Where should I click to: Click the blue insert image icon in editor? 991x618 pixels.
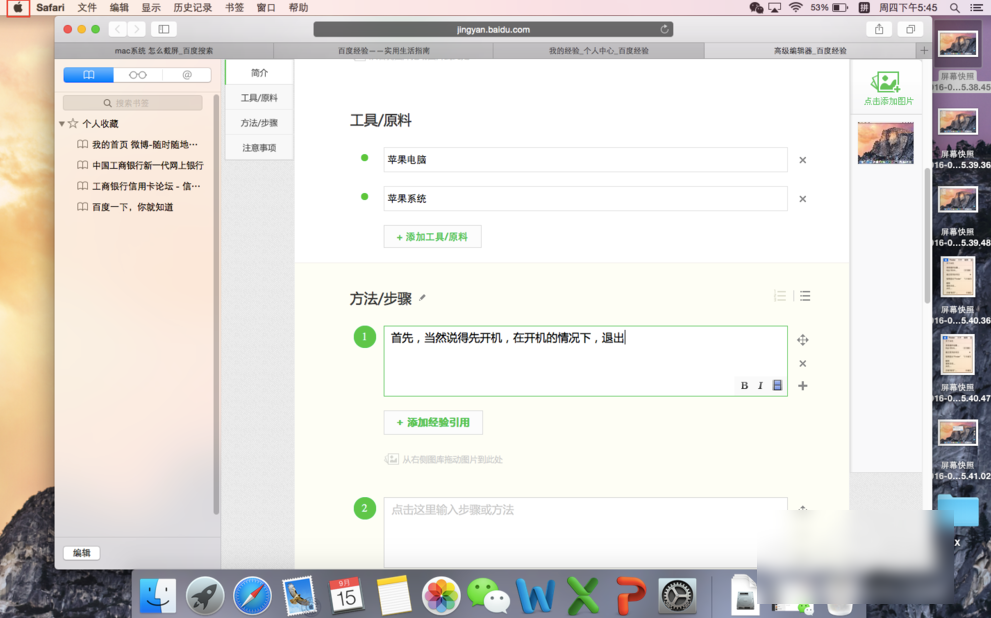click(778, 385)
